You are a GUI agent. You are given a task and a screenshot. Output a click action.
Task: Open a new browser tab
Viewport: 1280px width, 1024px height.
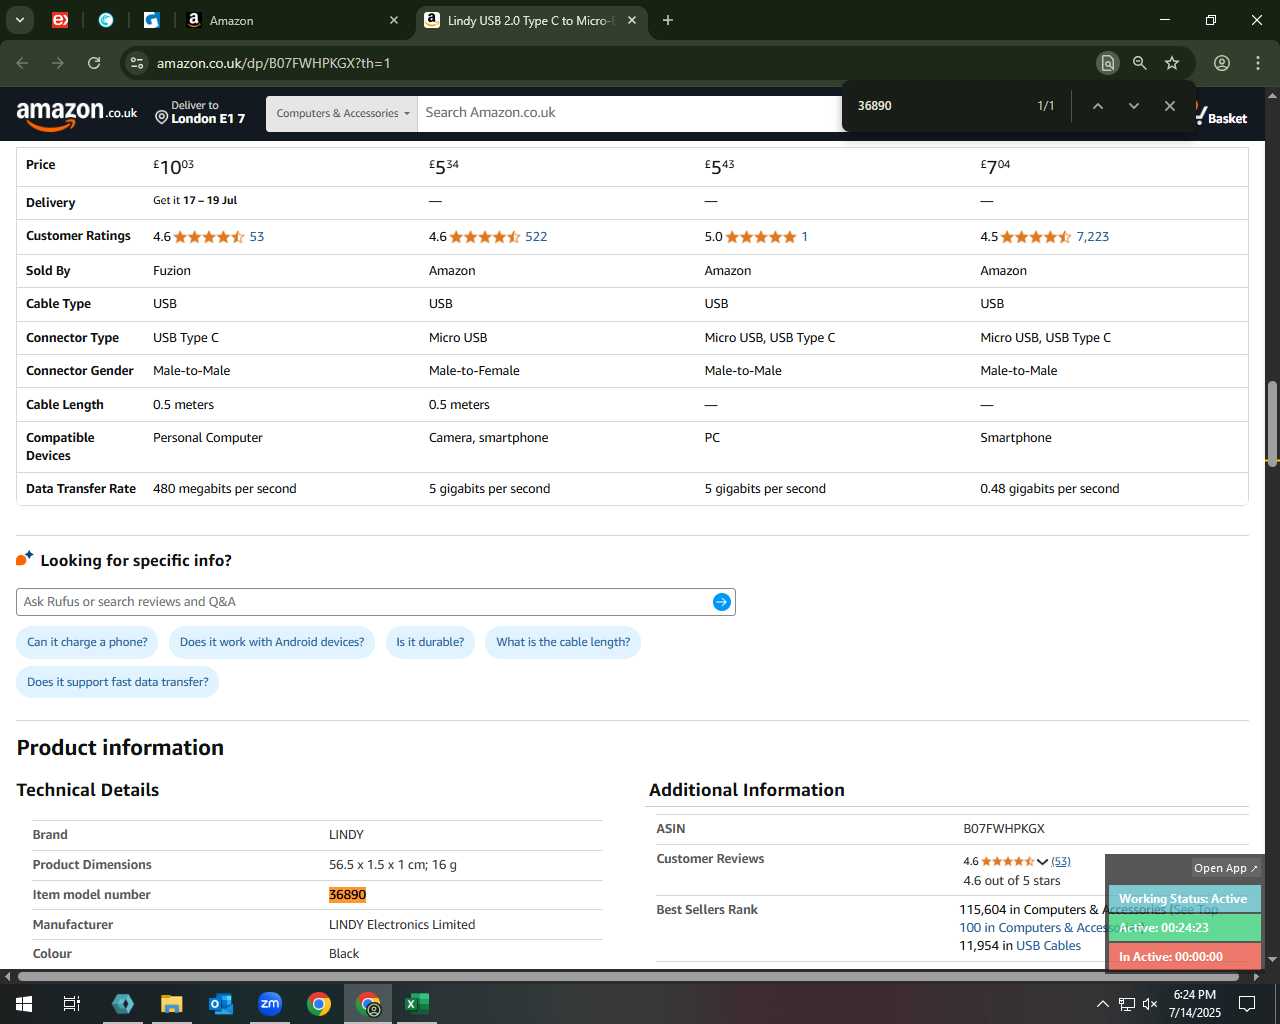[x=668, y=20]
